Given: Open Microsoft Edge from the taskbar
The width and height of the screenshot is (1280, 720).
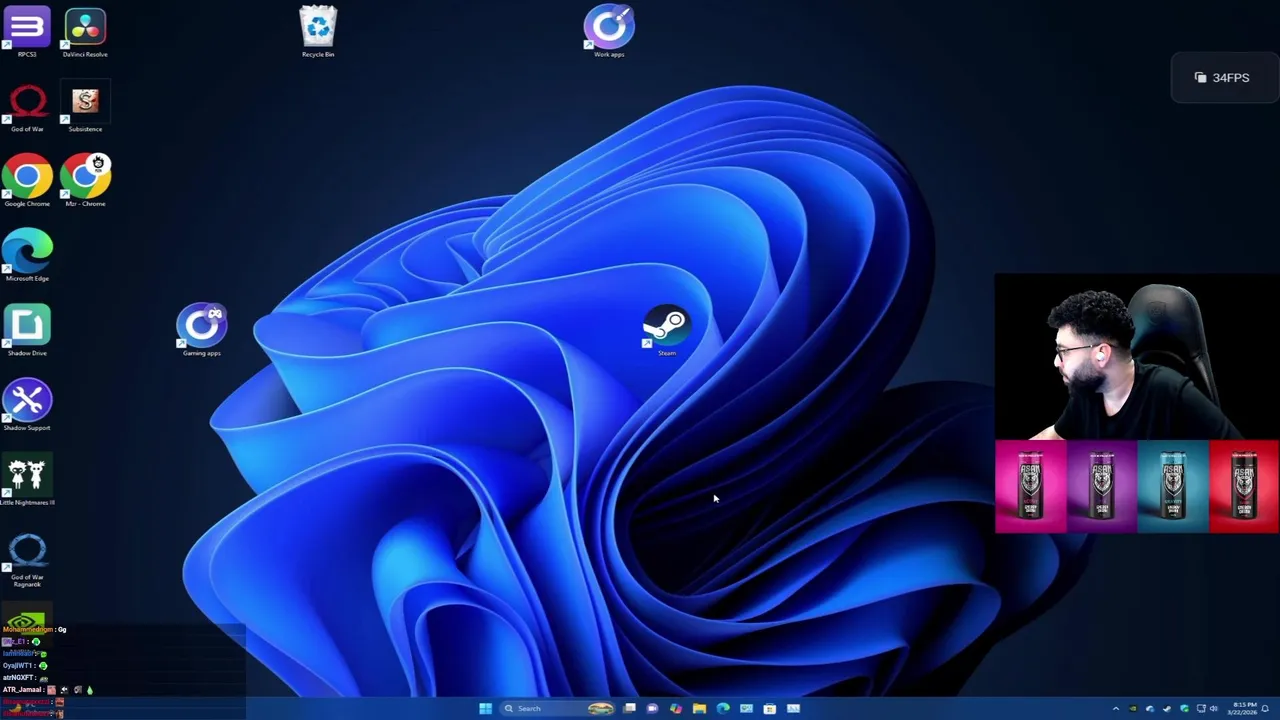Looking at the screenshot, I should tap(723, 709).
